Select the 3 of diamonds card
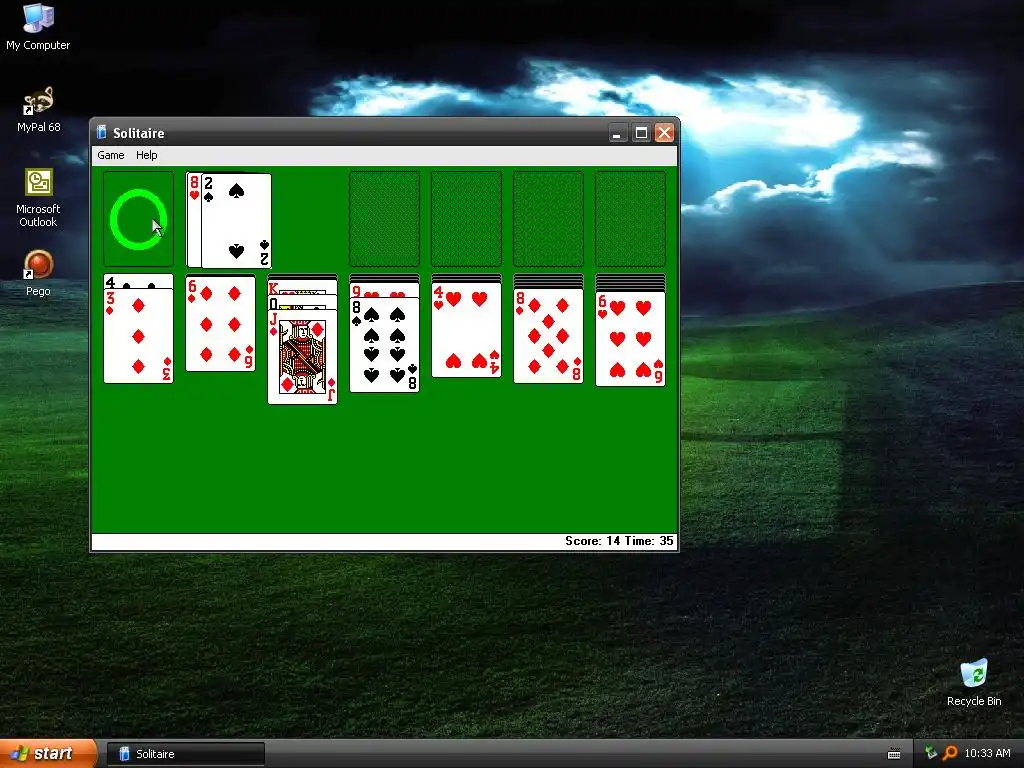 click(138, 336)
